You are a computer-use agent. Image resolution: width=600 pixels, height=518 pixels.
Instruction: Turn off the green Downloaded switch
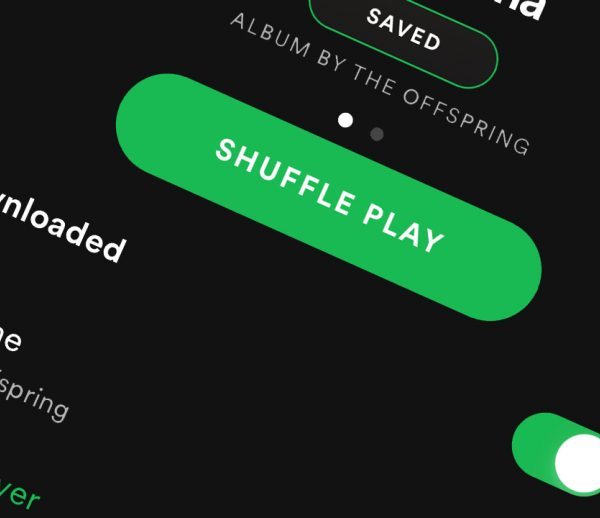pyautogui.click(x=558, y=454)
